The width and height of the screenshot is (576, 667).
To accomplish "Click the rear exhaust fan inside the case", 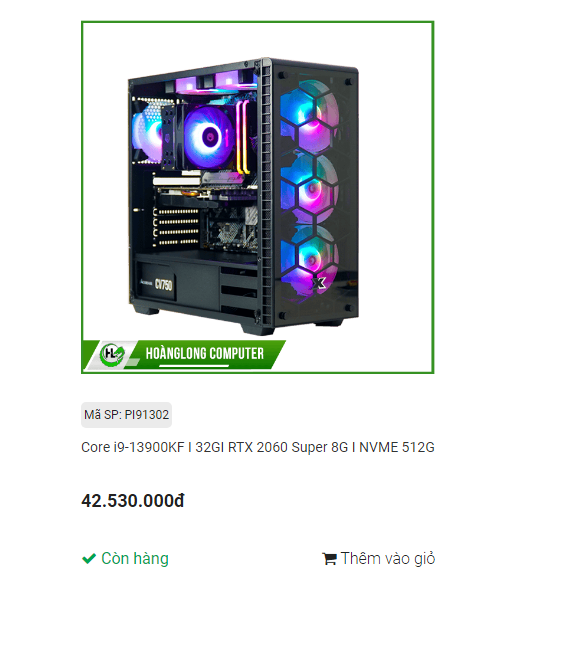I will (x=146, y=131).
